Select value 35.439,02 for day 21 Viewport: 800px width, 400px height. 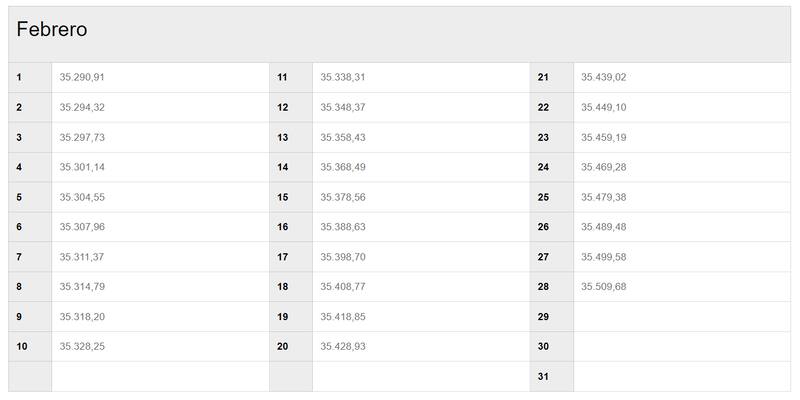pos(604,77)
